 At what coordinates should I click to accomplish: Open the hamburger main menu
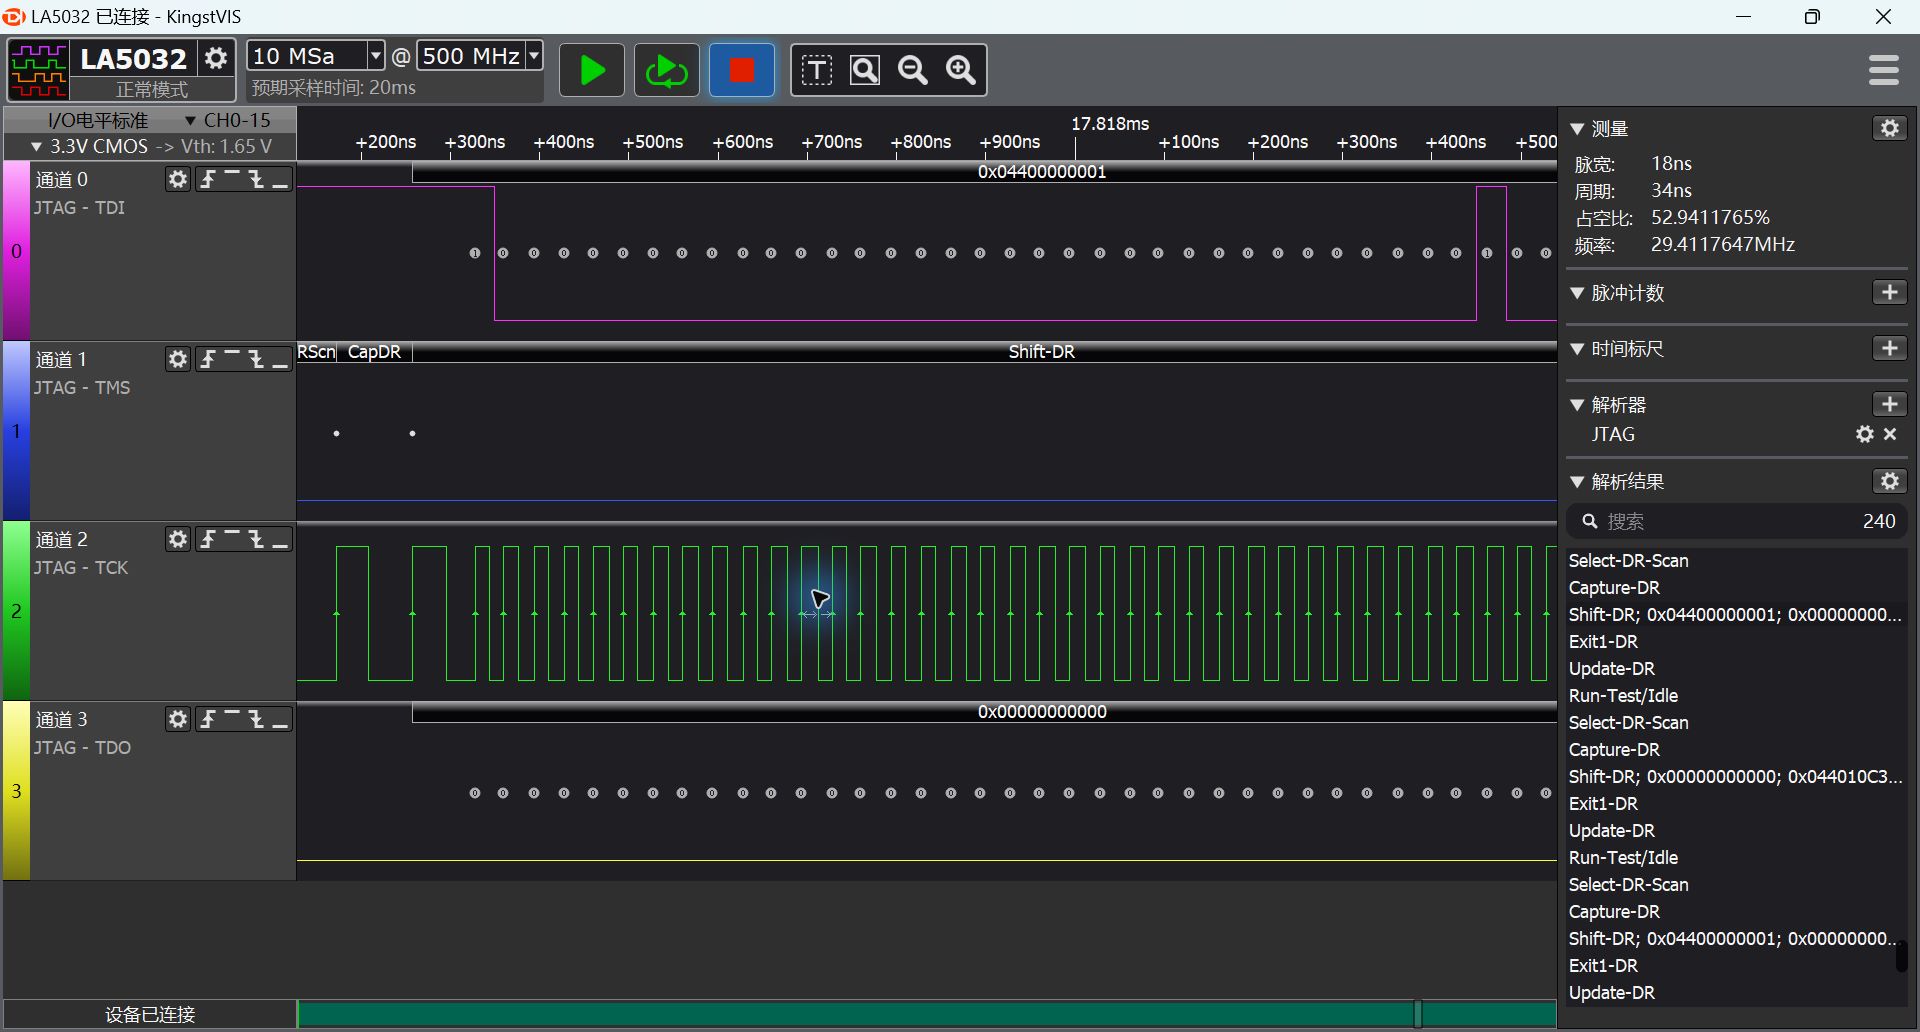point(1884,70)
